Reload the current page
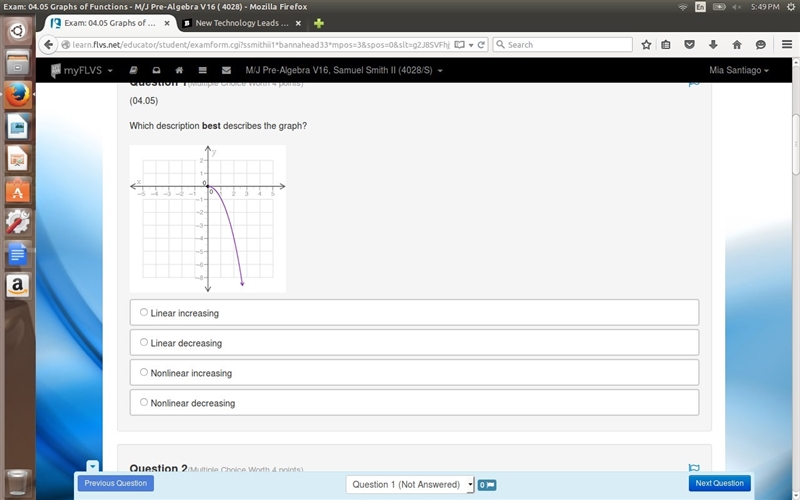Viewport: 800px width, 500px height. (481, 45)
